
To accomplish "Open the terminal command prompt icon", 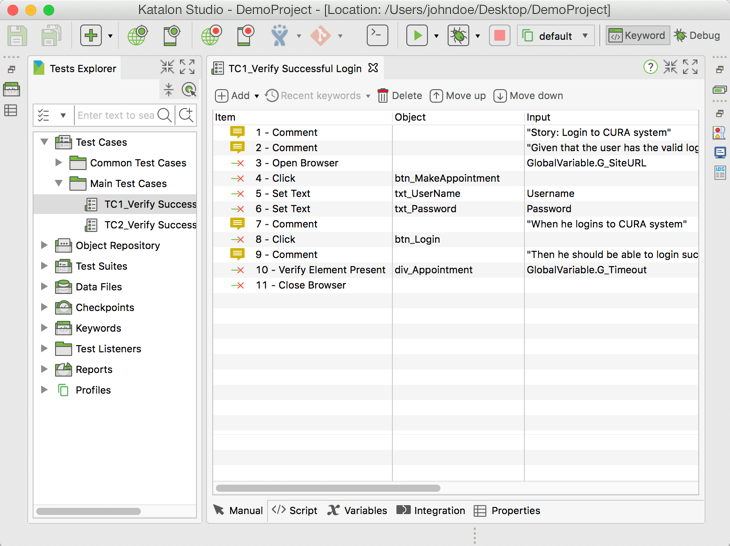I will 377,36.
